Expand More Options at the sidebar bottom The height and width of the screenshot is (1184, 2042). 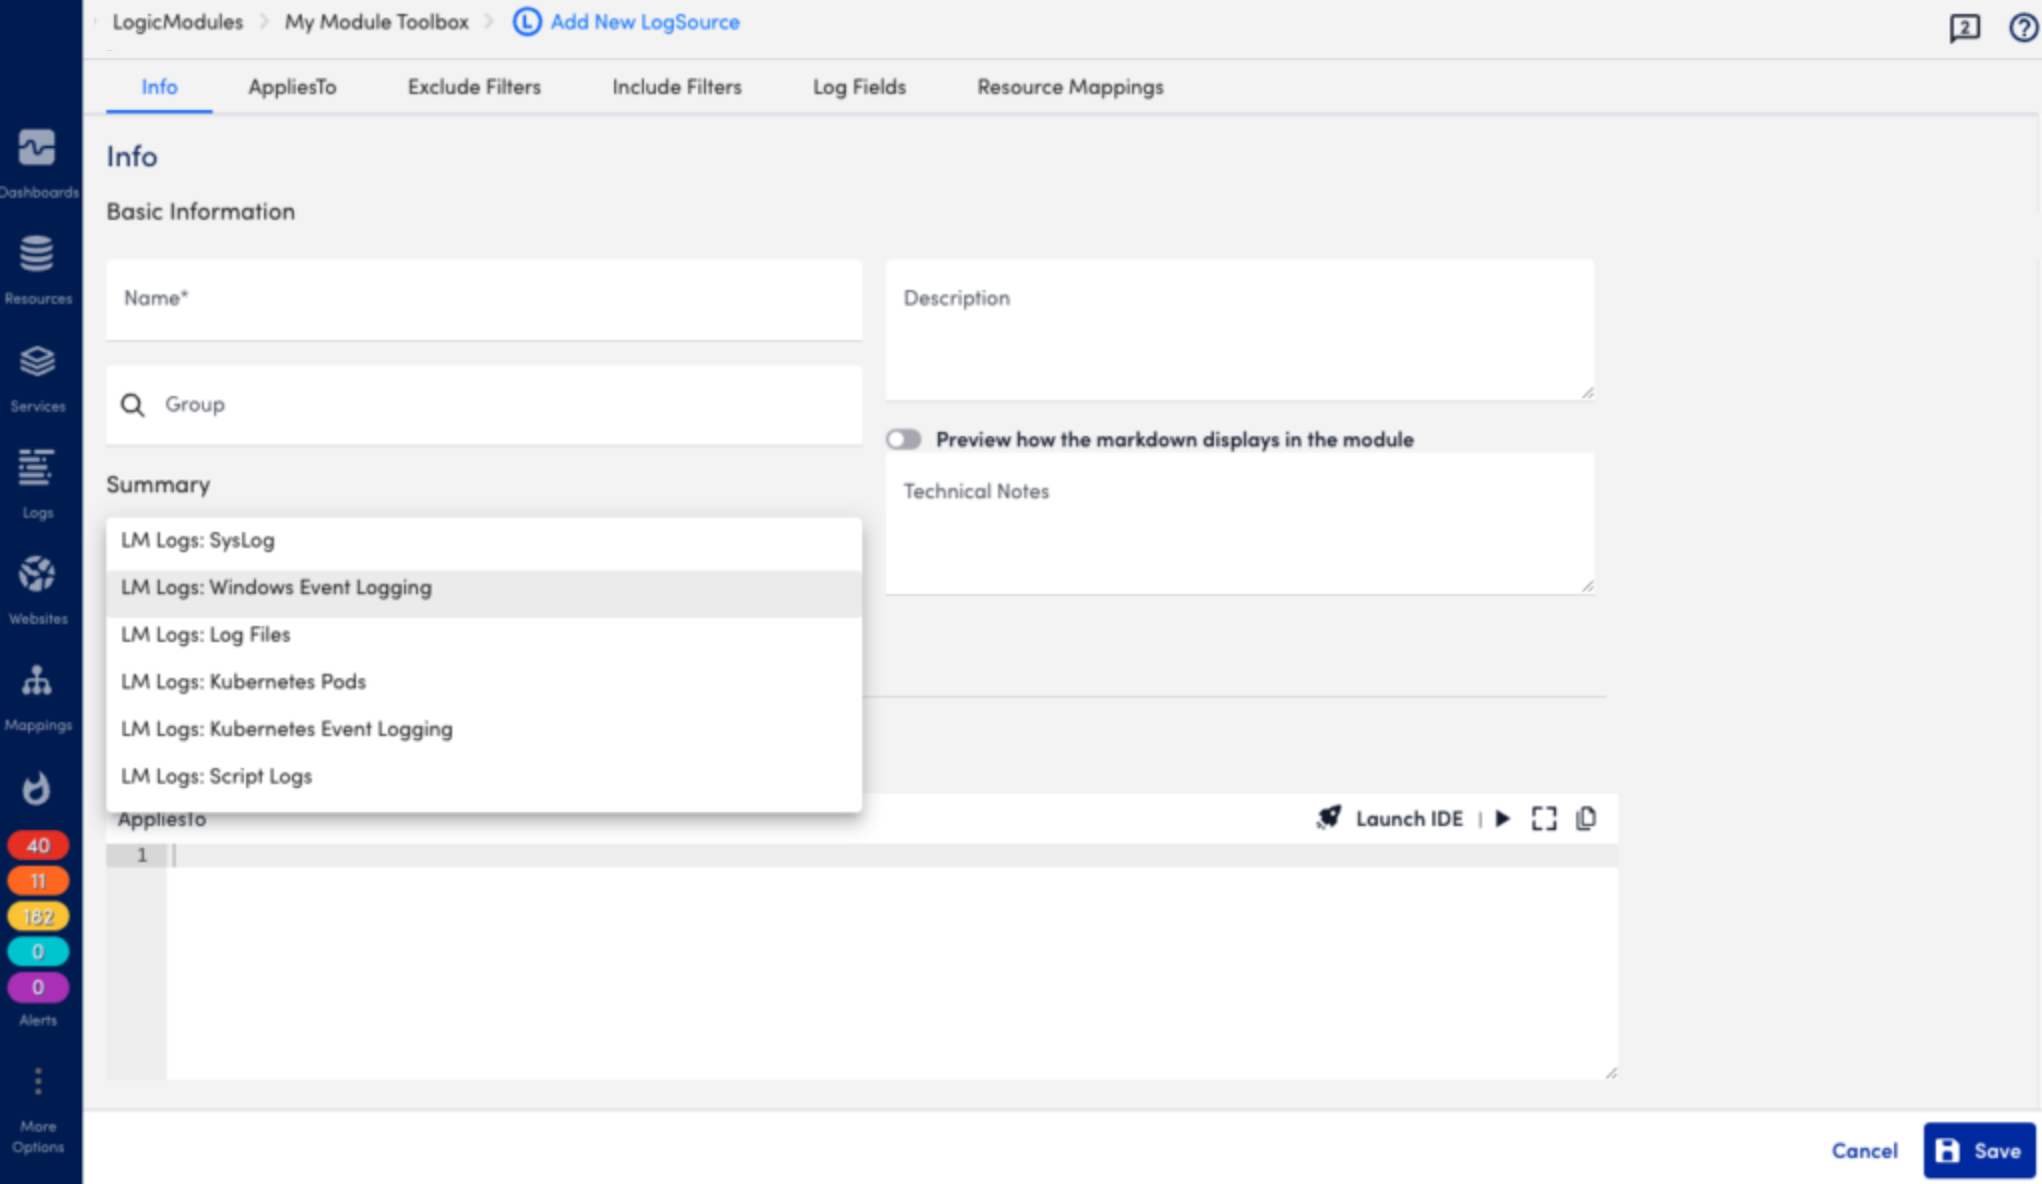[38, 1081]
